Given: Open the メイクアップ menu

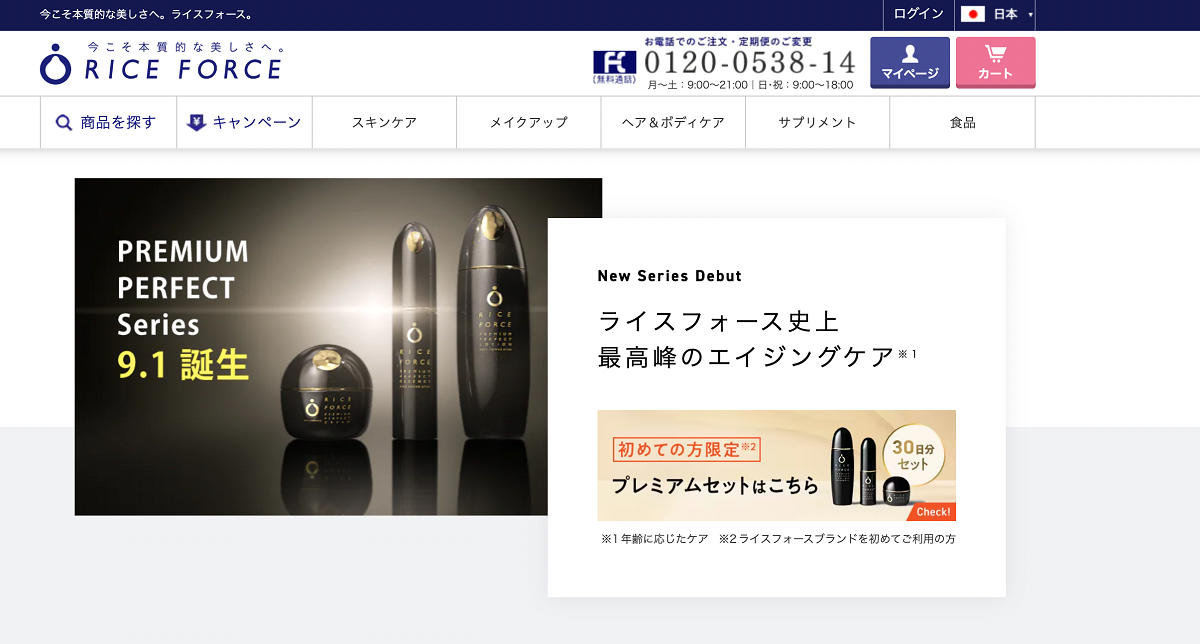Looking at the screenshot, I should pyautogui.click(x=528, y=123).
